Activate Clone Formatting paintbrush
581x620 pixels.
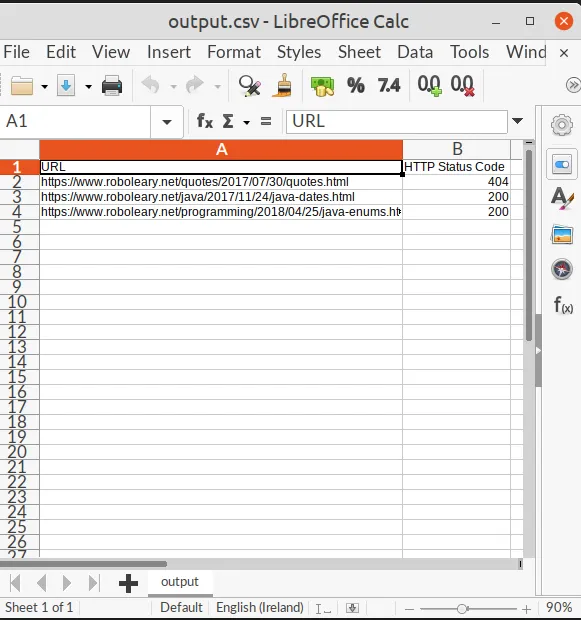click(x=283, y=86)
